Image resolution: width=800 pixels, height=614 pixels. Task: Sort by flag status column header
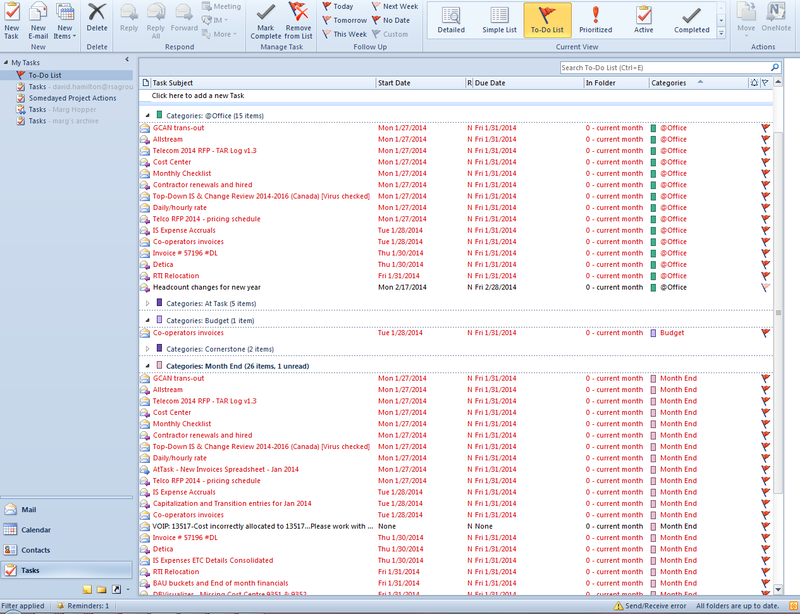pyautogui.click(x=765, y=83)
